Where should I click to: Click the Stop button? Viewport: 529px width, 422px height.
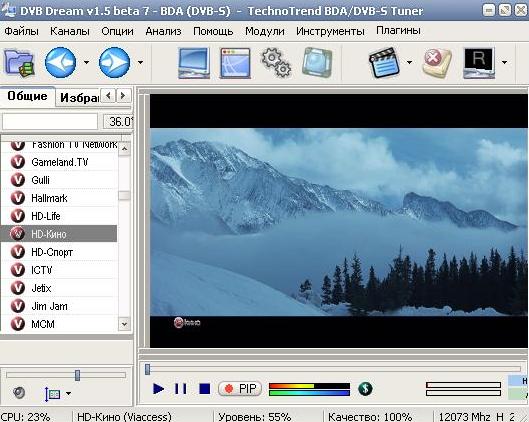click(x=204, y=389)
